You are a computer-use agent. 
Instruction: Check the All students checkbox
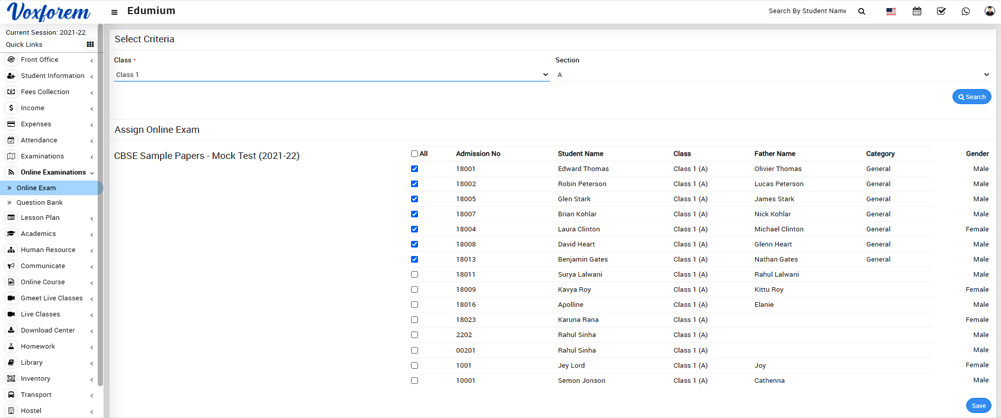[x=414, y=154]
